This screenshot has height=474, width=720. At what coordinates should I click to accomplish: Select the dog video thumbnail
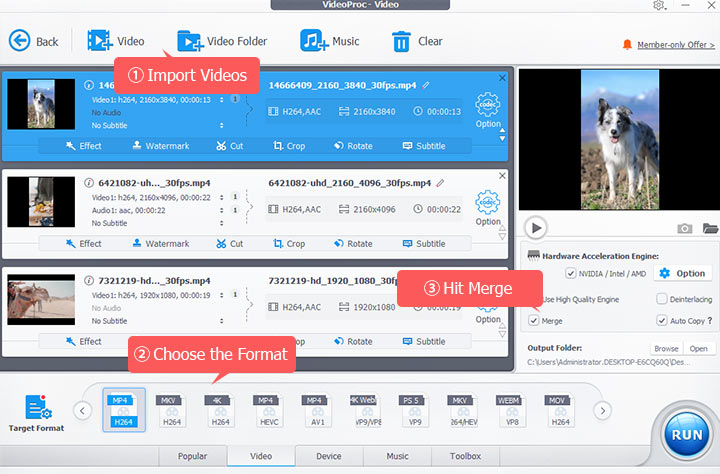(41, 104)
